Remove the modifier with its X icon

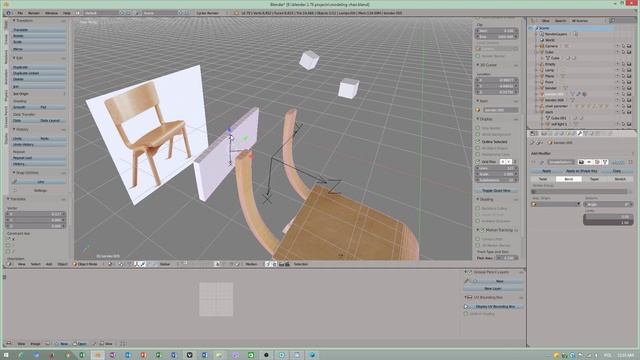click(631, 162)
